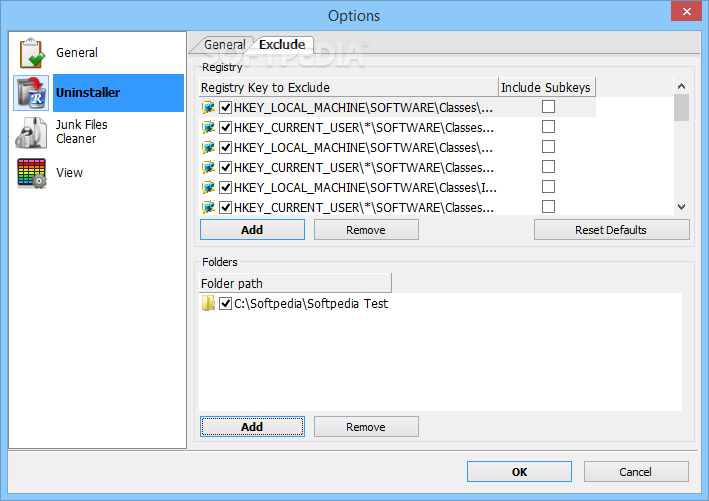The height and width of the screenshot is (501, 709).
Task: Click registry icon of the Classes\I... row
Action: 208,187
